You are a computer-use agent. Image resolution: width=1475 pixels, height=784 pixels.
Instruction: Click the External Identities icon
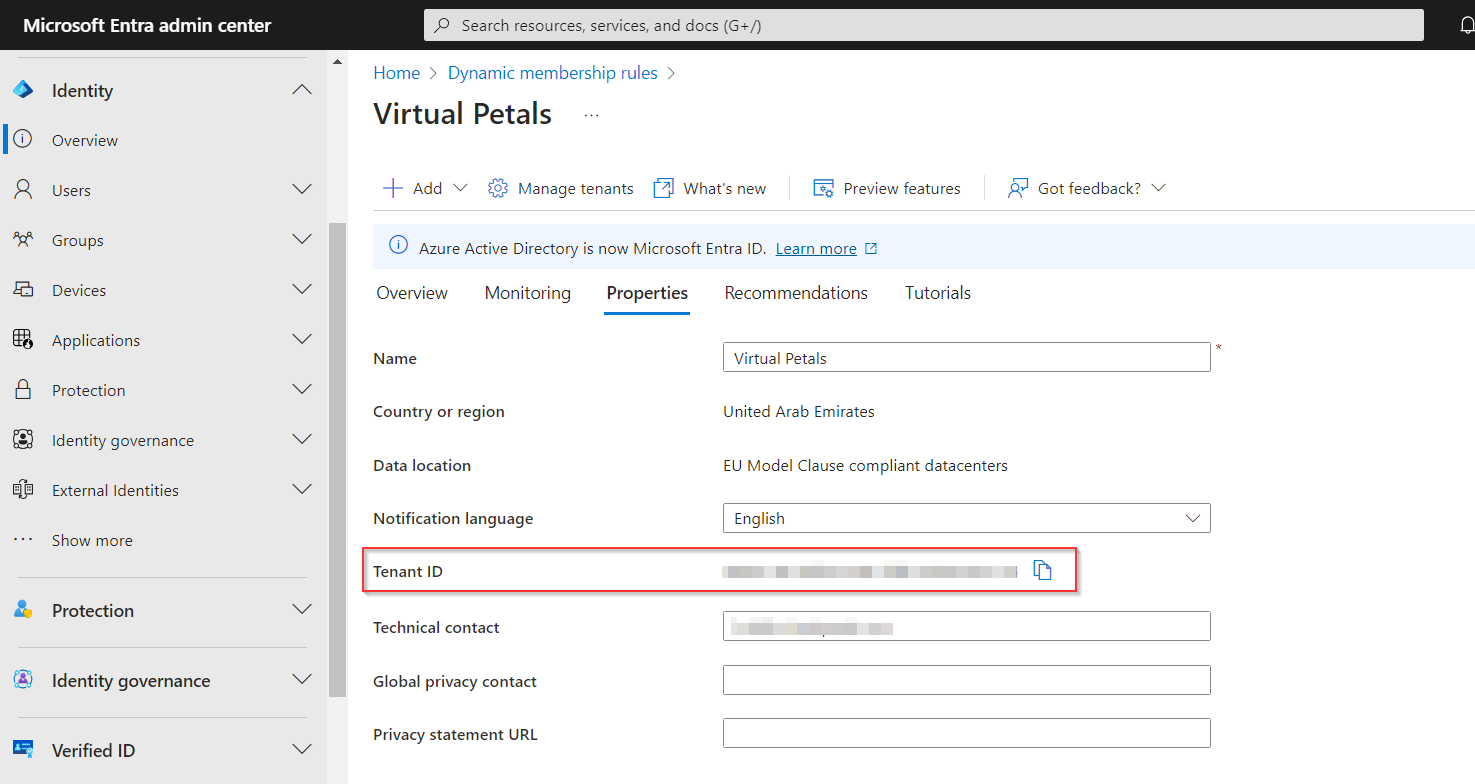coord(23,489)
